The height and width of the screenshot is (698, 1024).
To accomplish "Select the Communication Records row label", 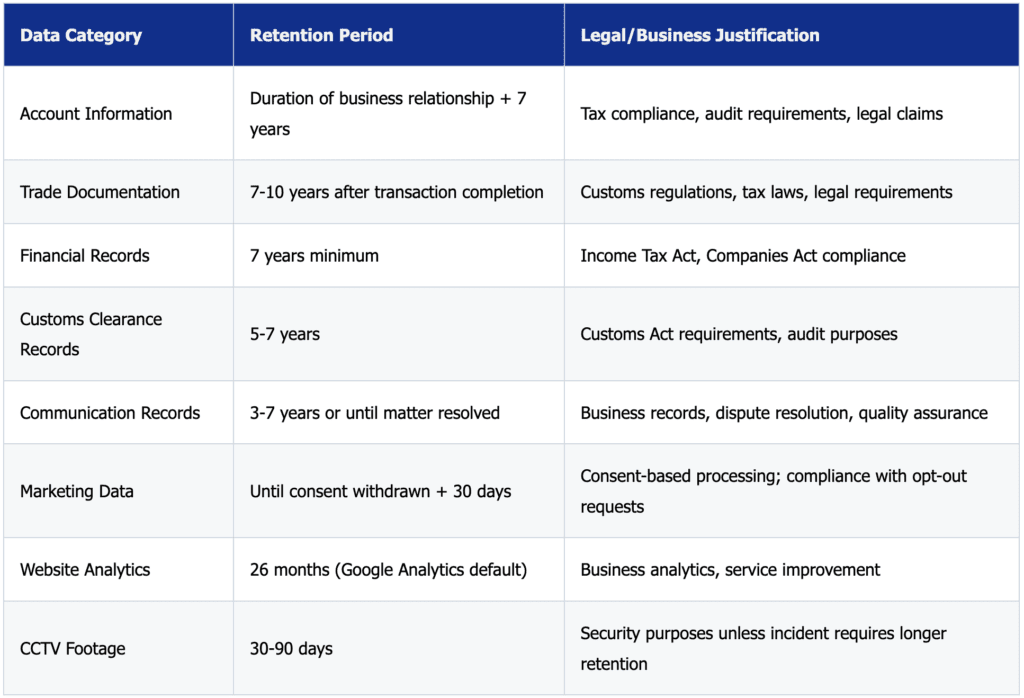I will click(x=110, y=413).
